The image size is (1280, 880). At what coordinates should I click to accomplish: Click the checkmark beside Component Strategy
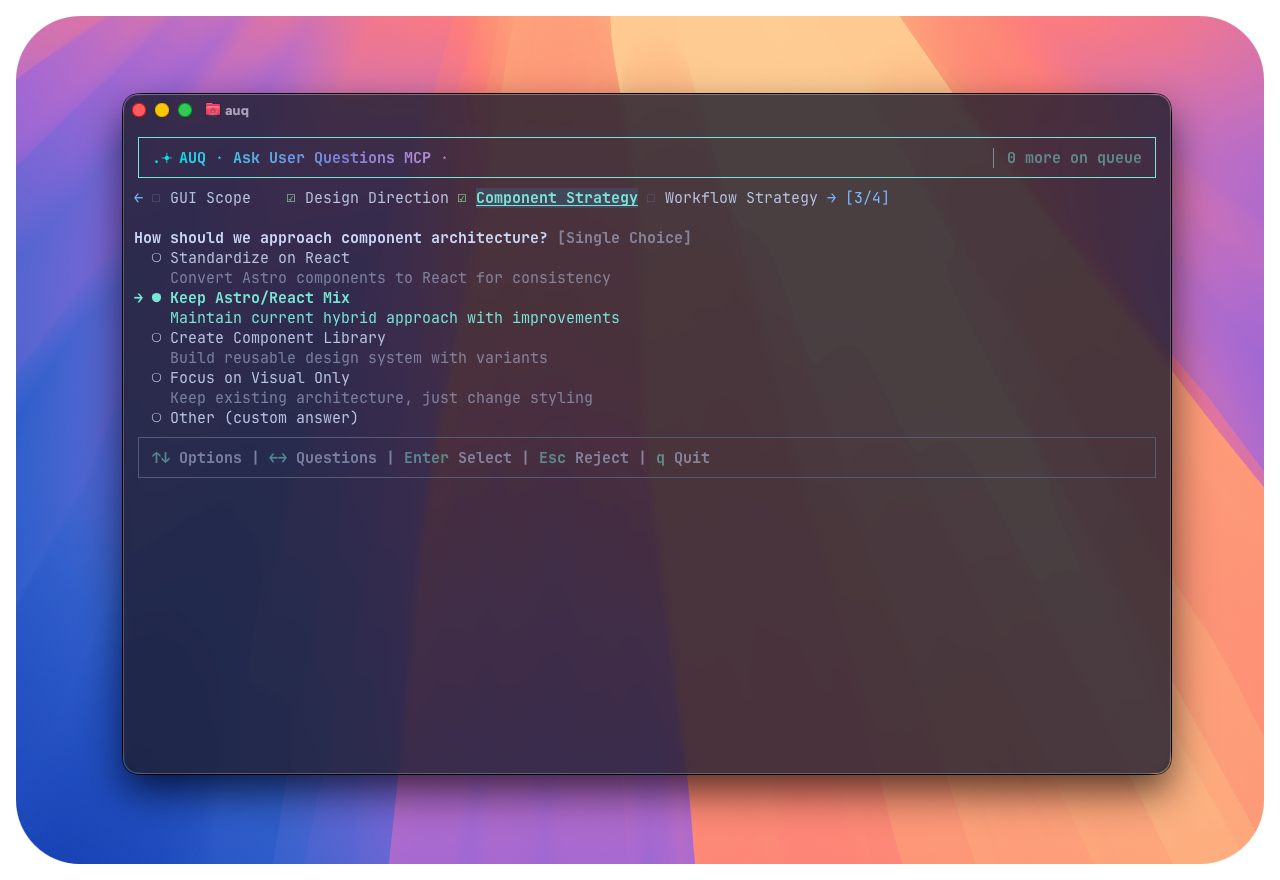tap(462, 197)
